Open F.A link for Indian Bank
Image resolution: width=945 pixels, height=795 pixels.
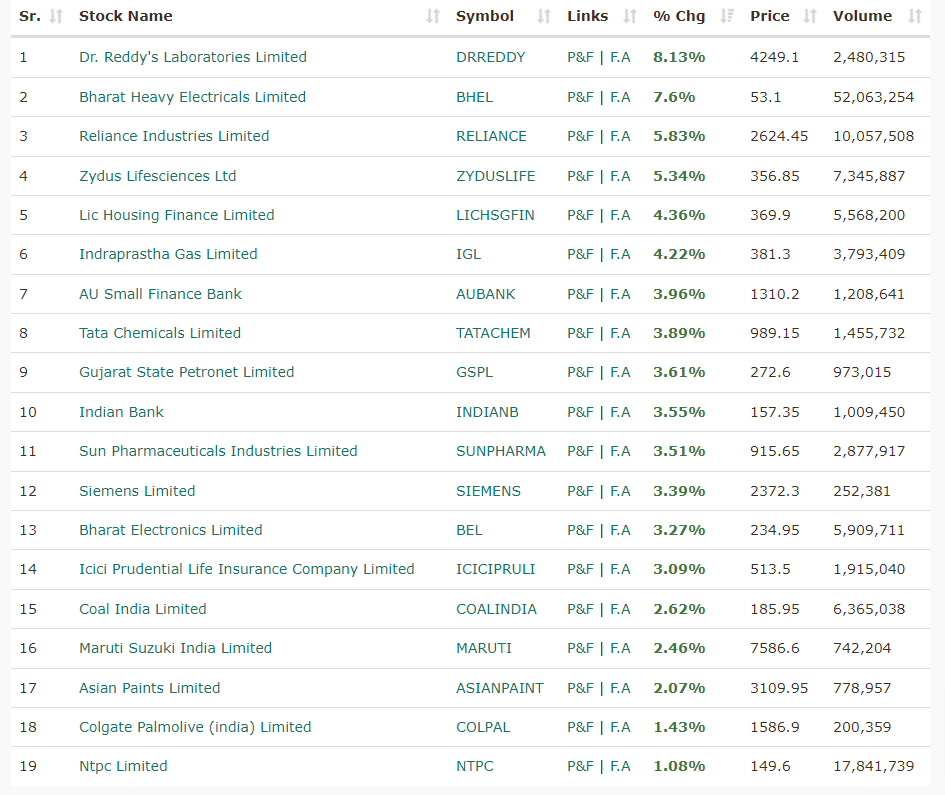tap(620, 412)
